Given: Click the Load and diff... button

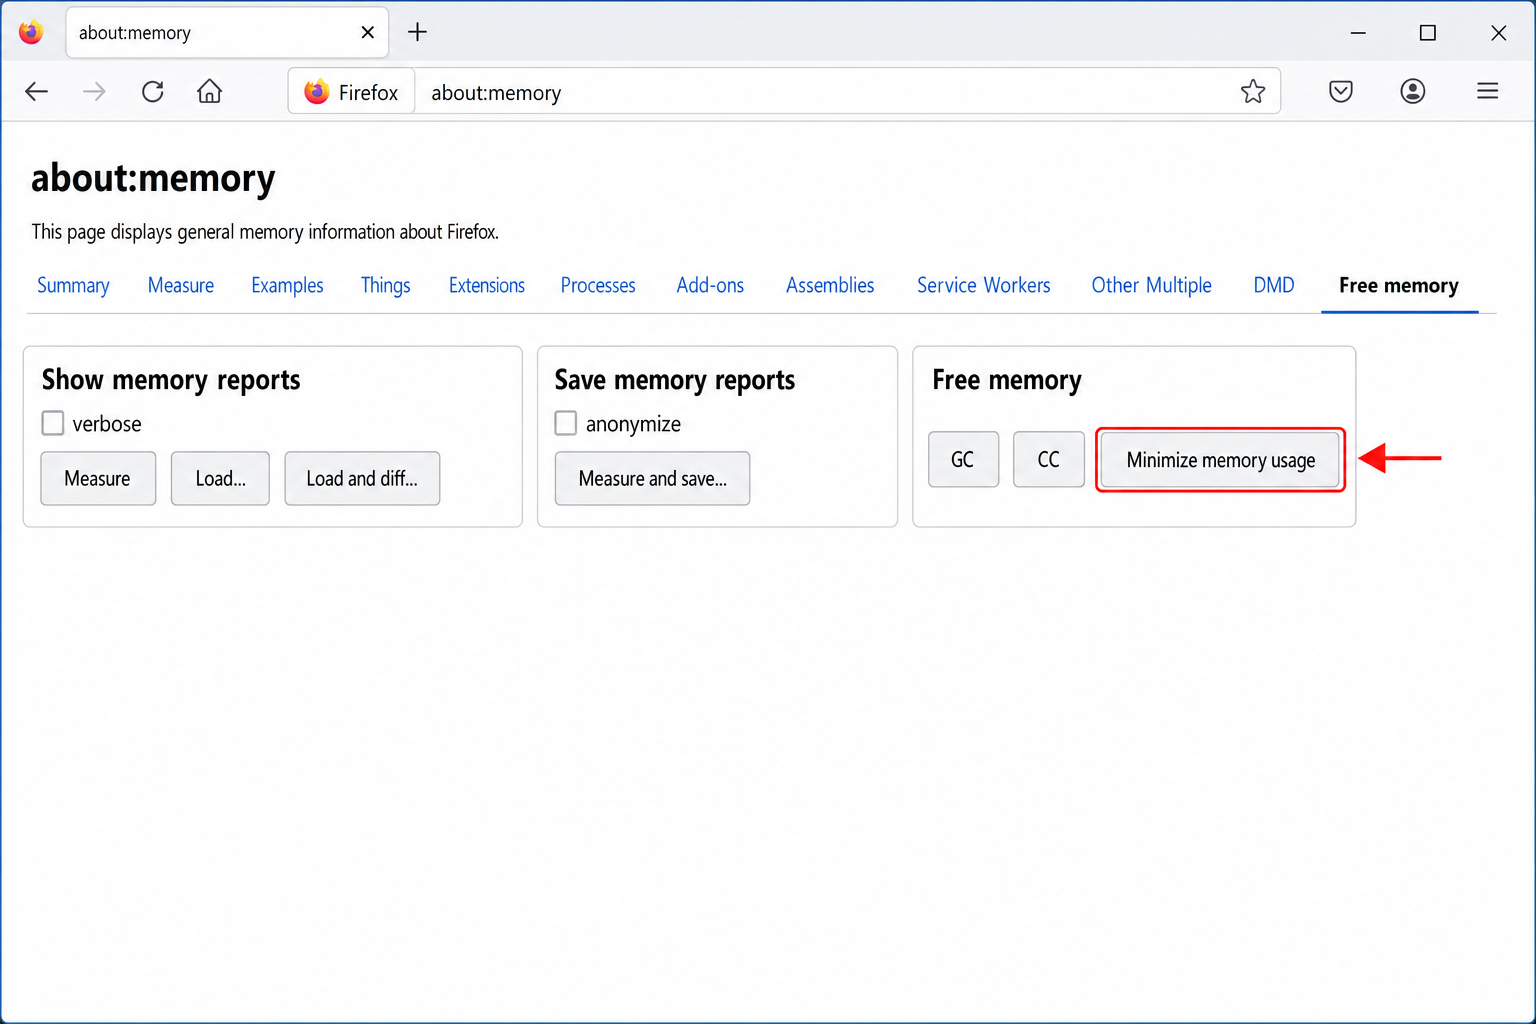Looking at the screenshot, I should (362, 478).
